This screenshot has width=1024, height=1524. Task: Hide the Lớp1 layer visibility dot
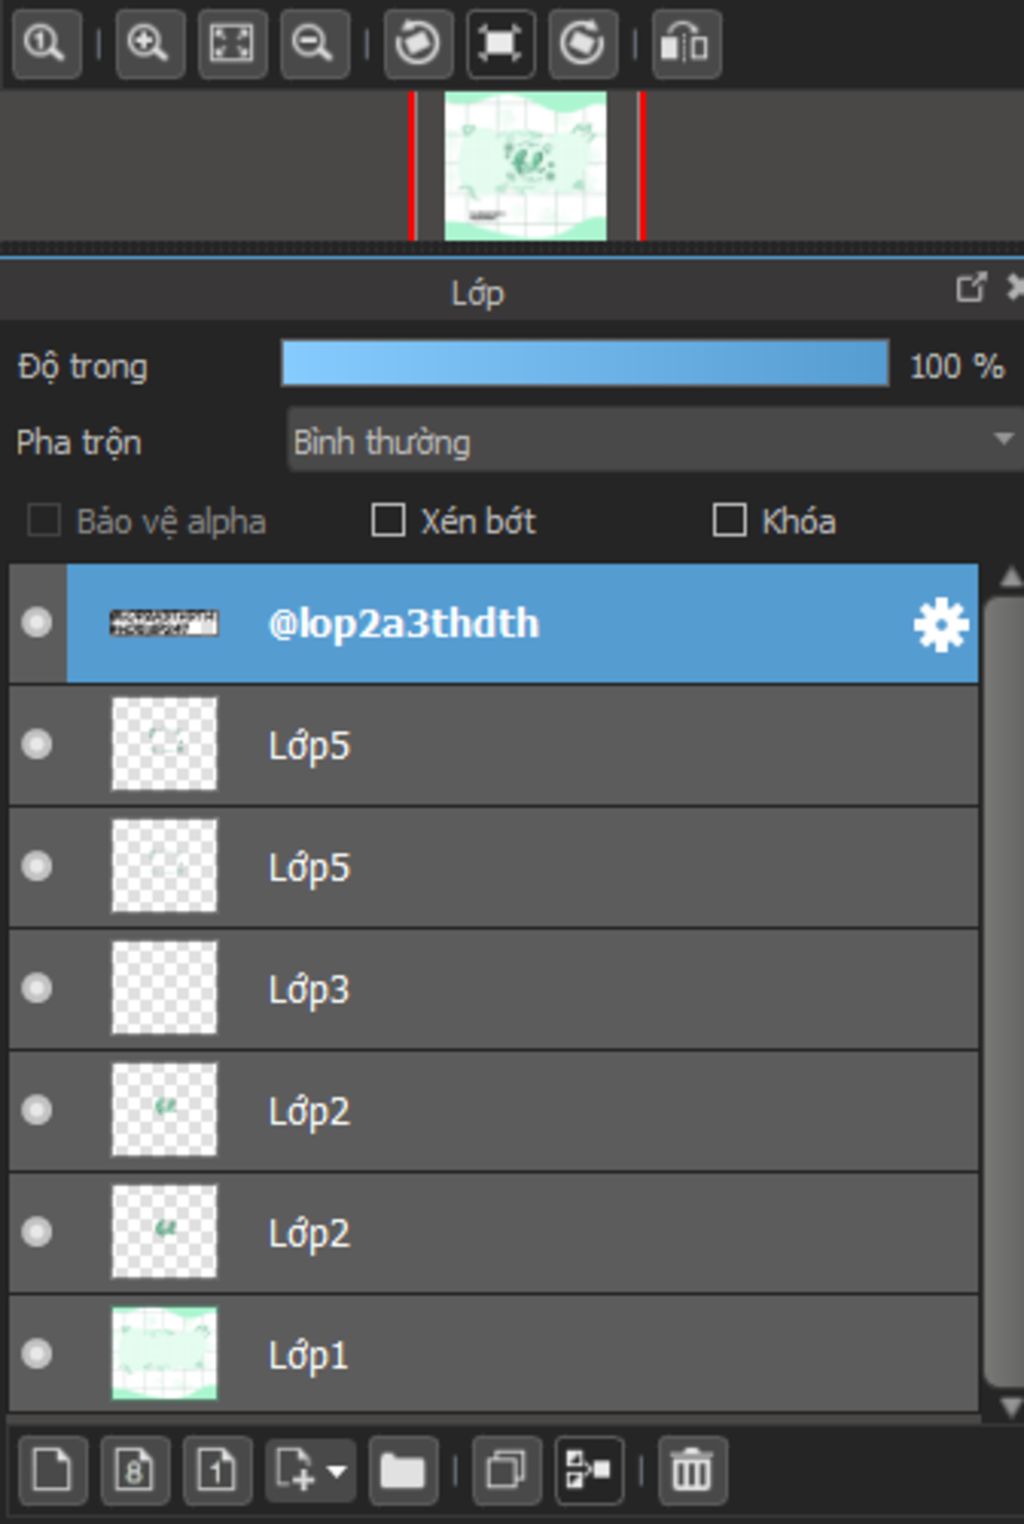[37, 1354]
